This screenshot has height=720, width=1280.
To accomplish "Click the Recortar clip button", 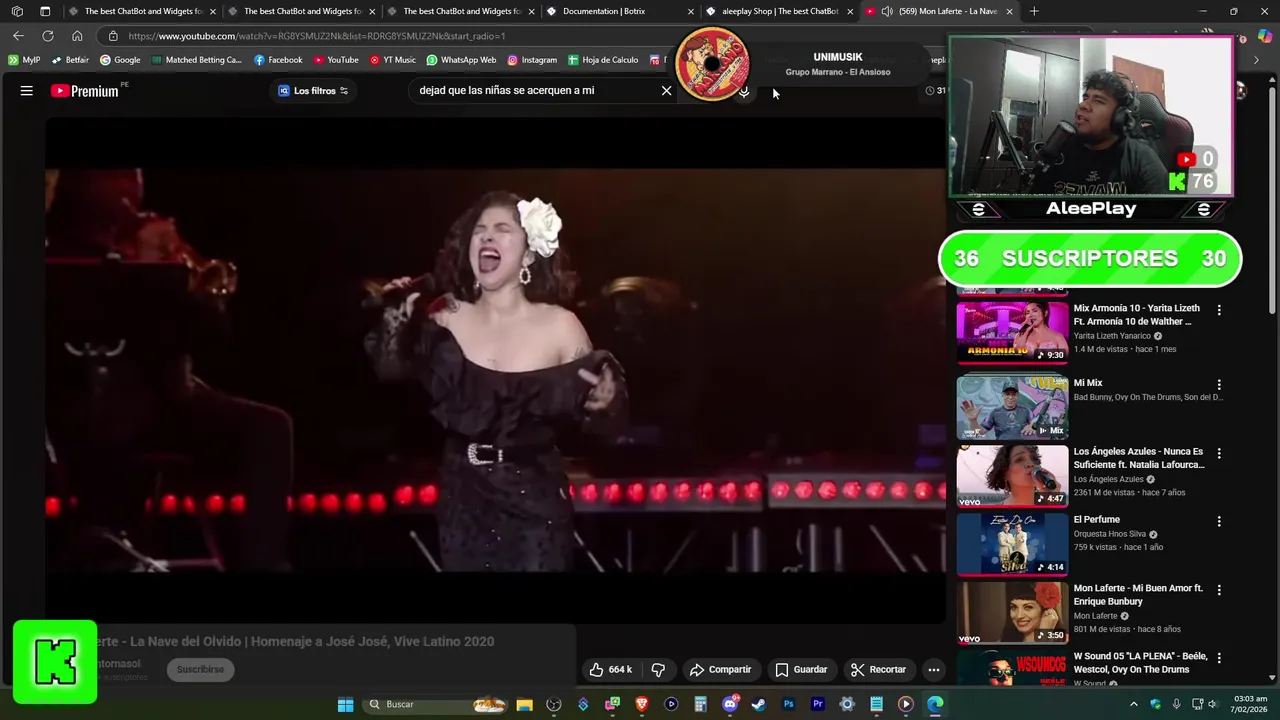I will (x=878, y=669).
